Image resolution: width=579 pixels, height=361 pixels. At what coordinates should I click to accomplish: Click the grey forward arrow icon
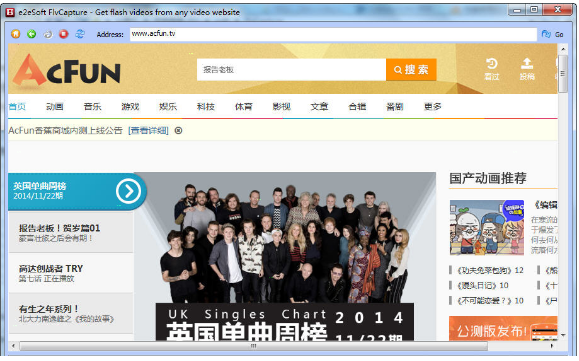click(48, 34)
